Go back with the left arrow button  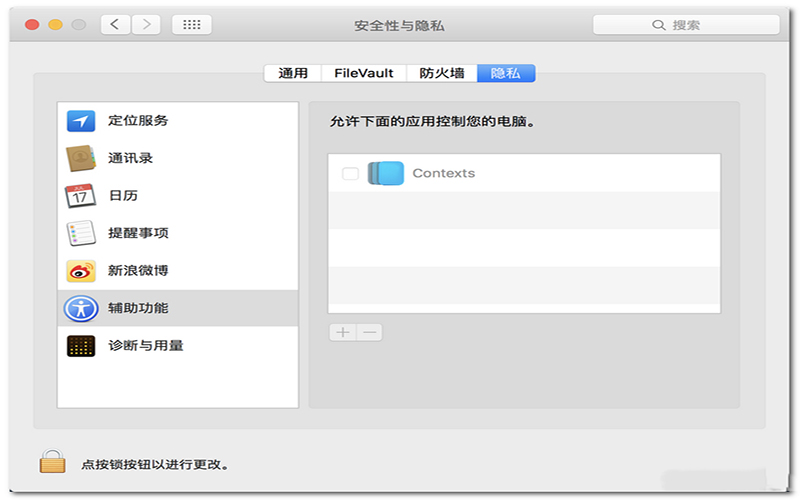click(115, 24)
